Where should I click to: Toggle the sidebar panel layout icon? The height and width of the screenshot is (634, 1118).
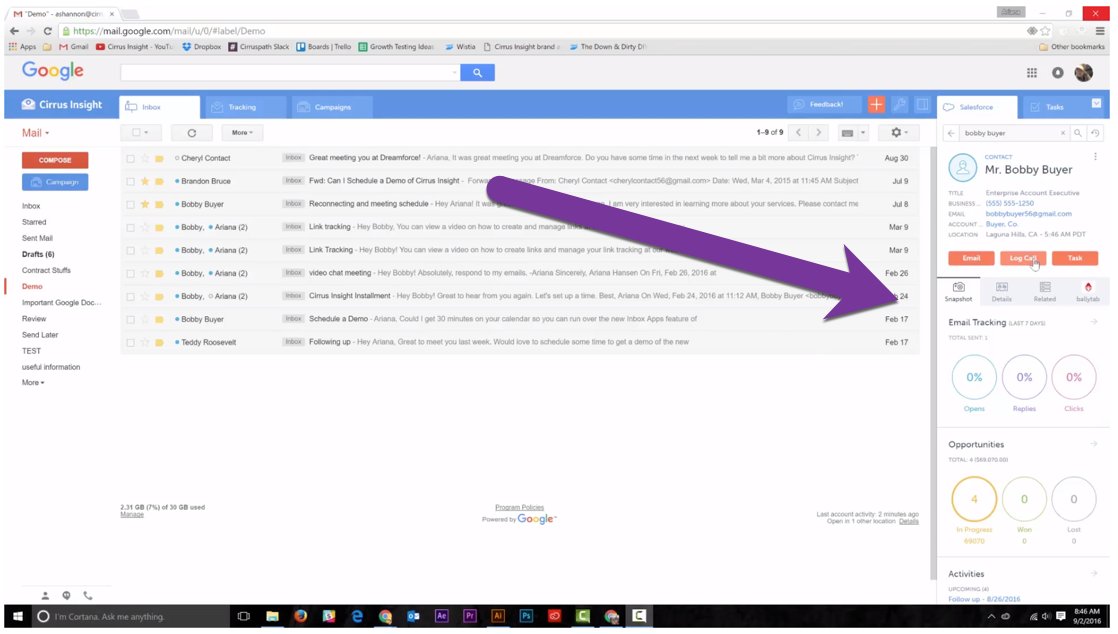[922, 105]
